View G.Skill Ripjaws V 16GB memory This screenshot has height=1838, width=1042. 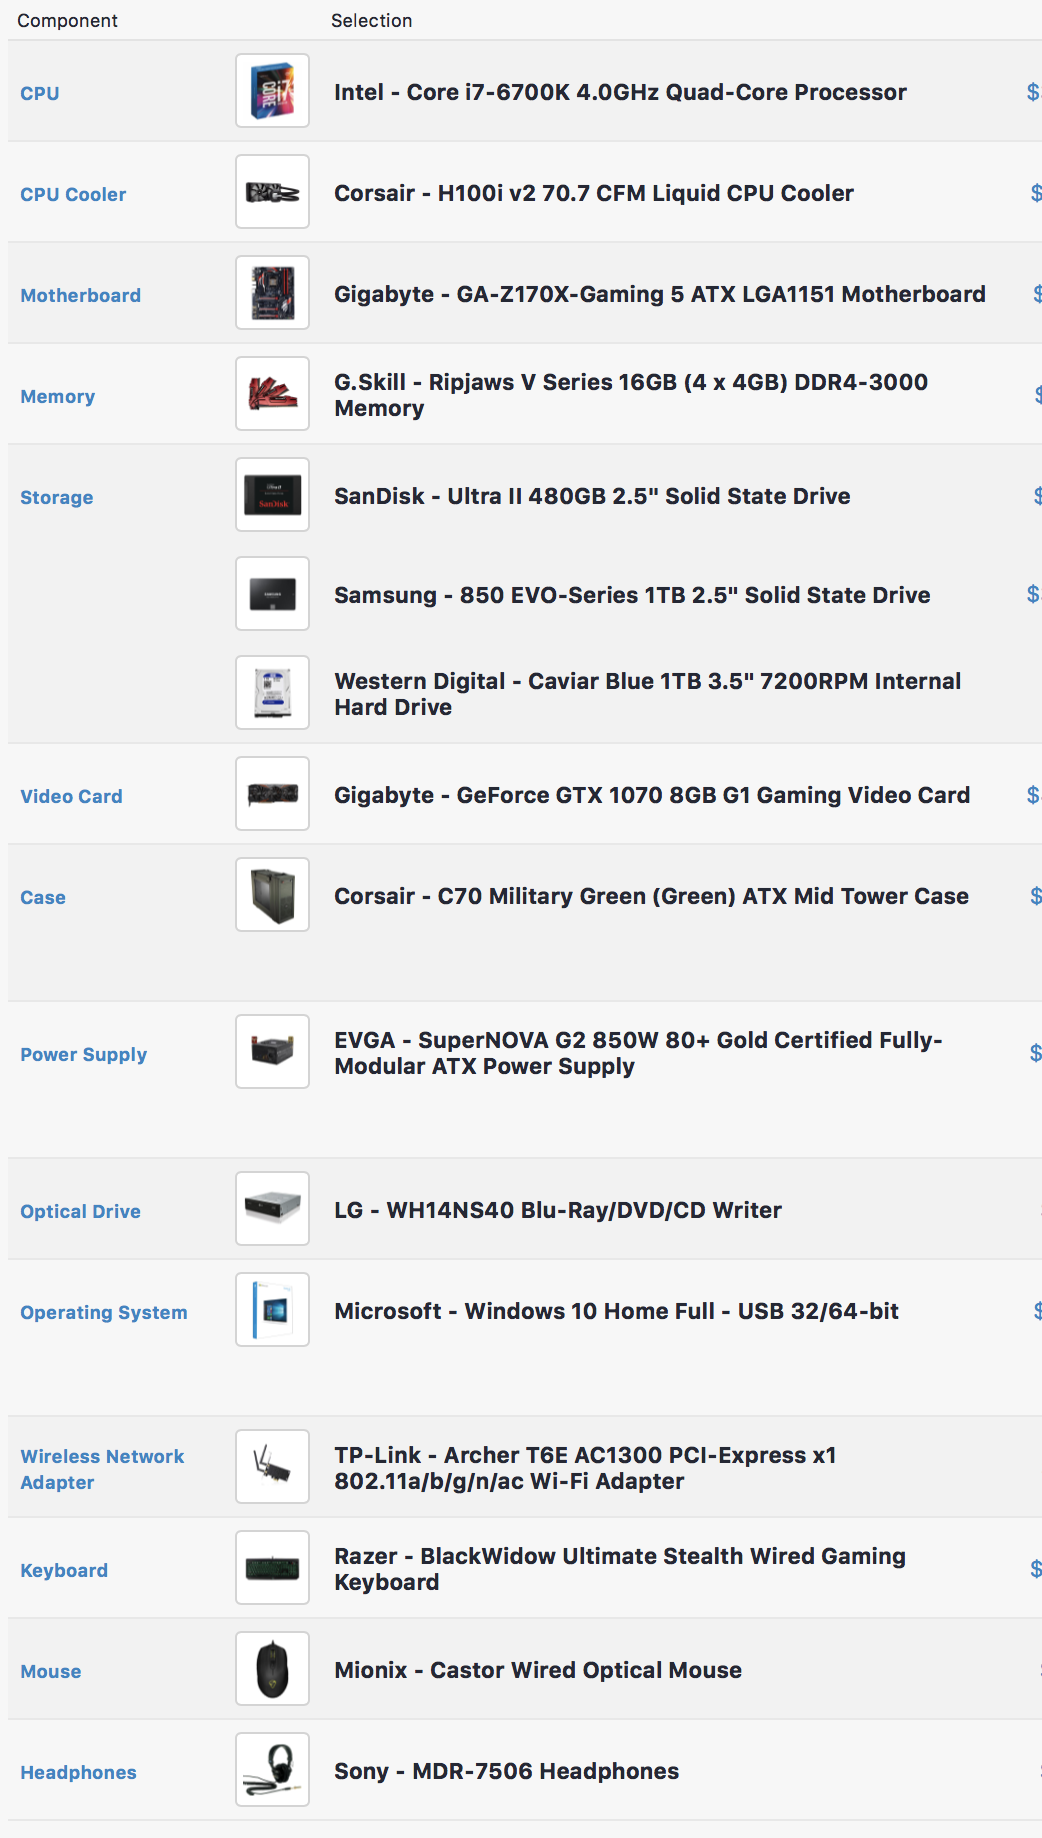631,395
